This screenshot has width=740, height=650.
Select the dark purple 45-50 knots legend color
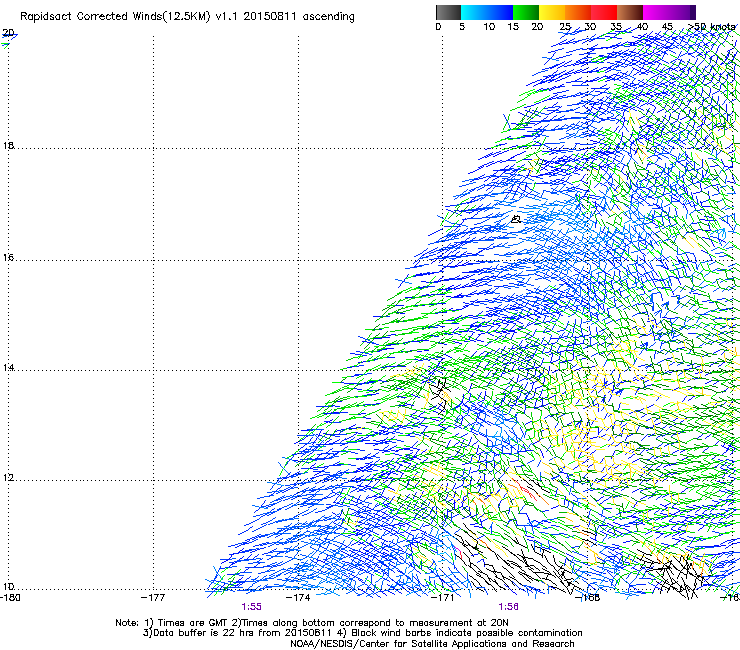(x=682, y=12)
